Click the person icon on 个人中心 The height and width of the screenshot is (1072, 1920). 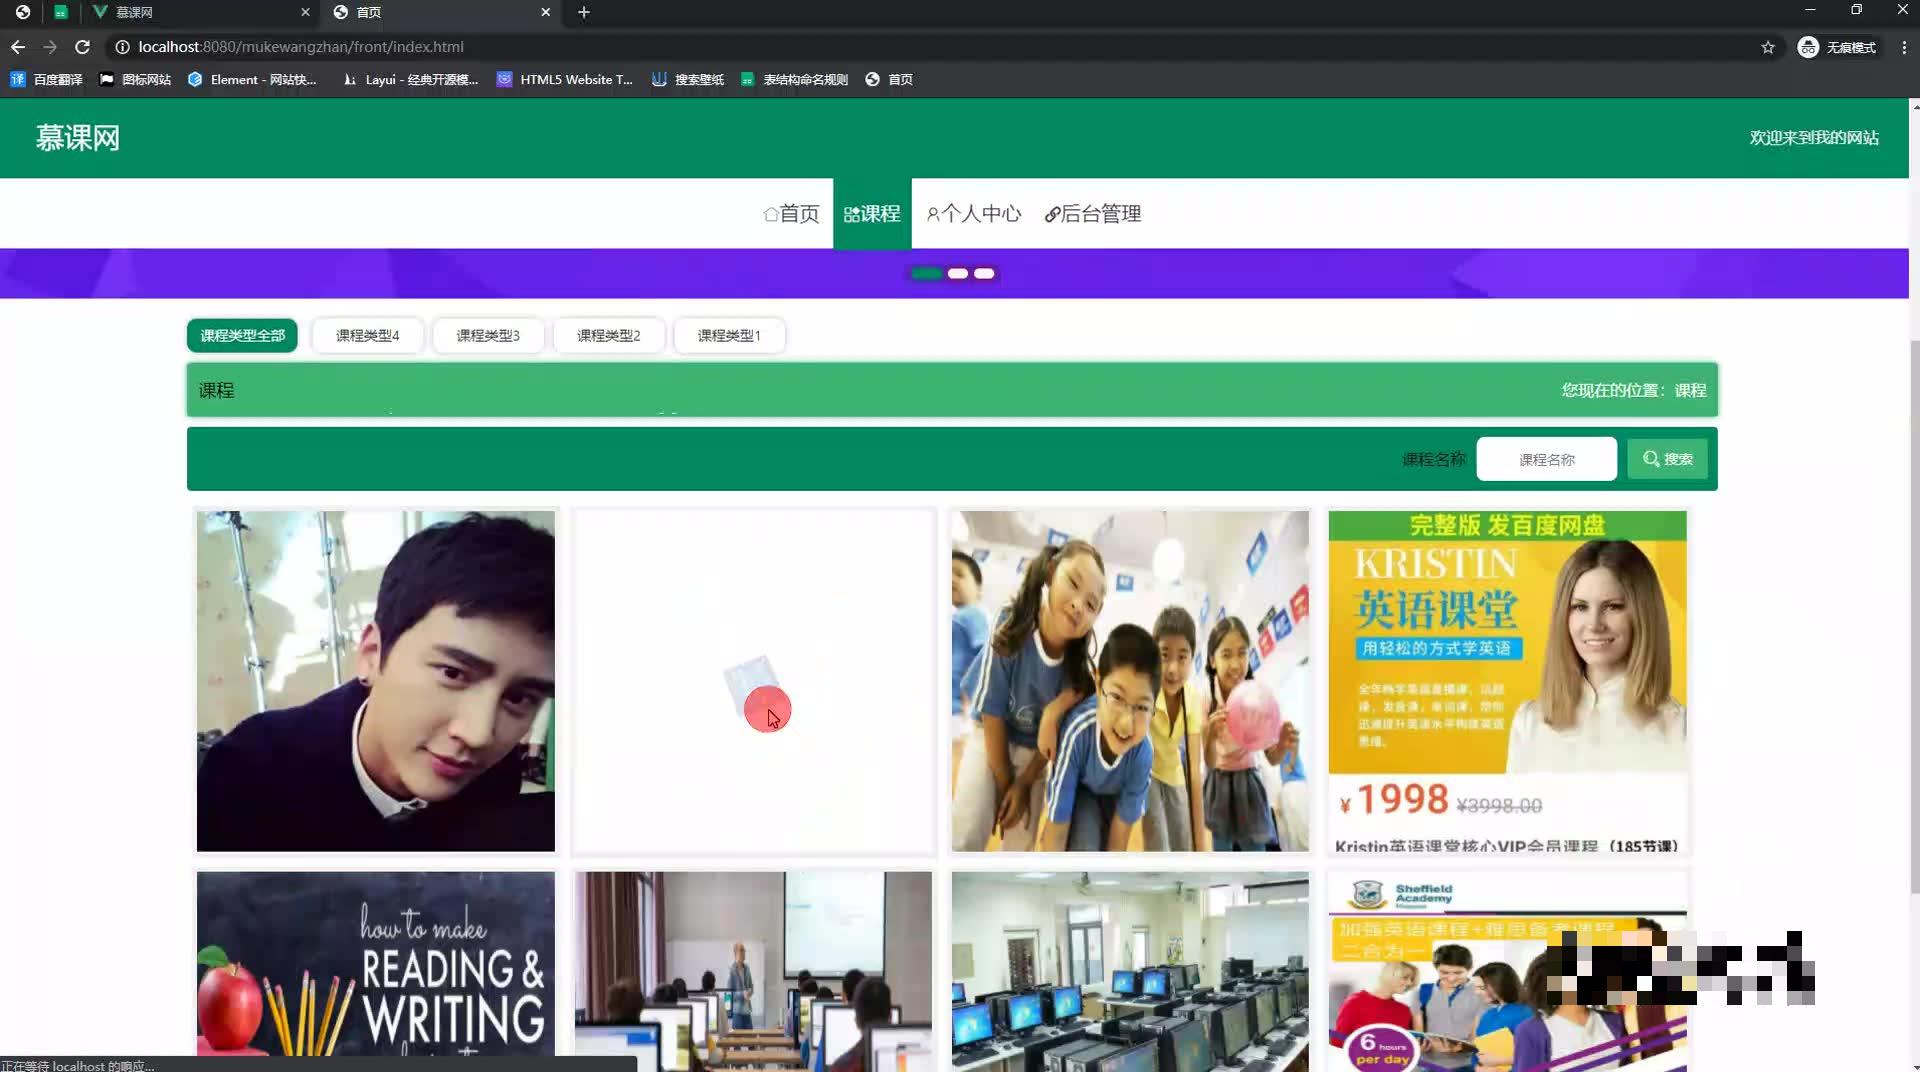(933, 213)
